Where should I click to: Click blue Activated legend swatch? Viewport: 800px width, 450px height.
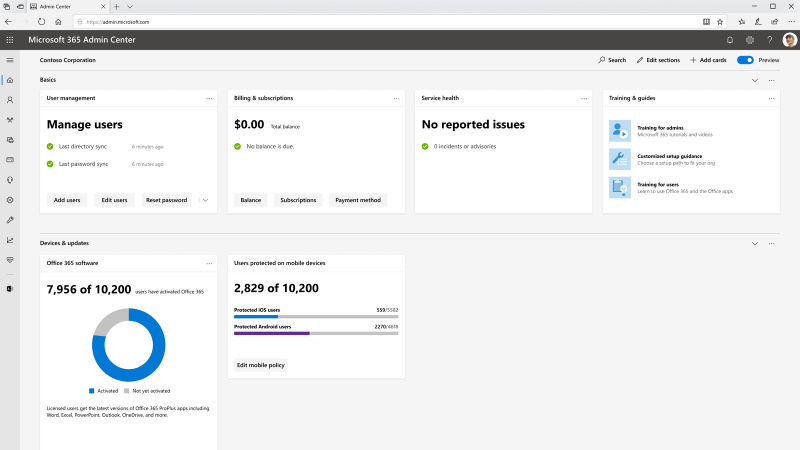click(92, 391)
